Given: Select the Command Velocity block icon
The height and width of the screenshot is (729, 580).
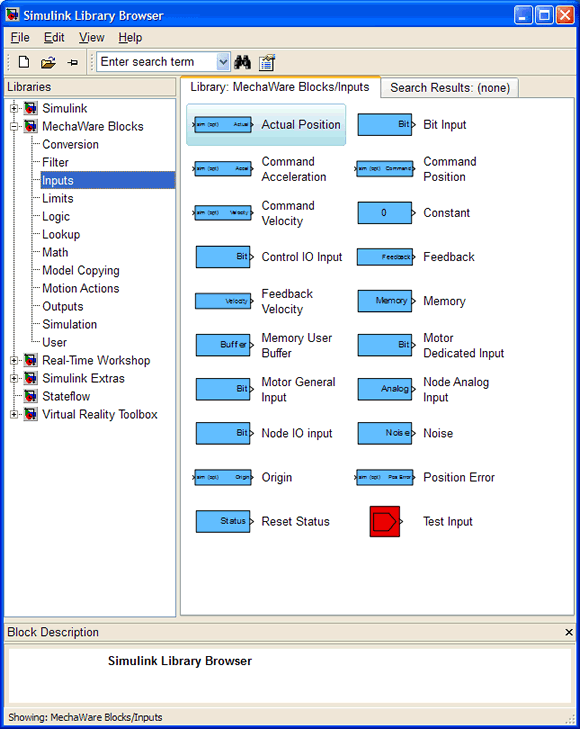Looking at the screenshot, I should click(x=223, y=213).
